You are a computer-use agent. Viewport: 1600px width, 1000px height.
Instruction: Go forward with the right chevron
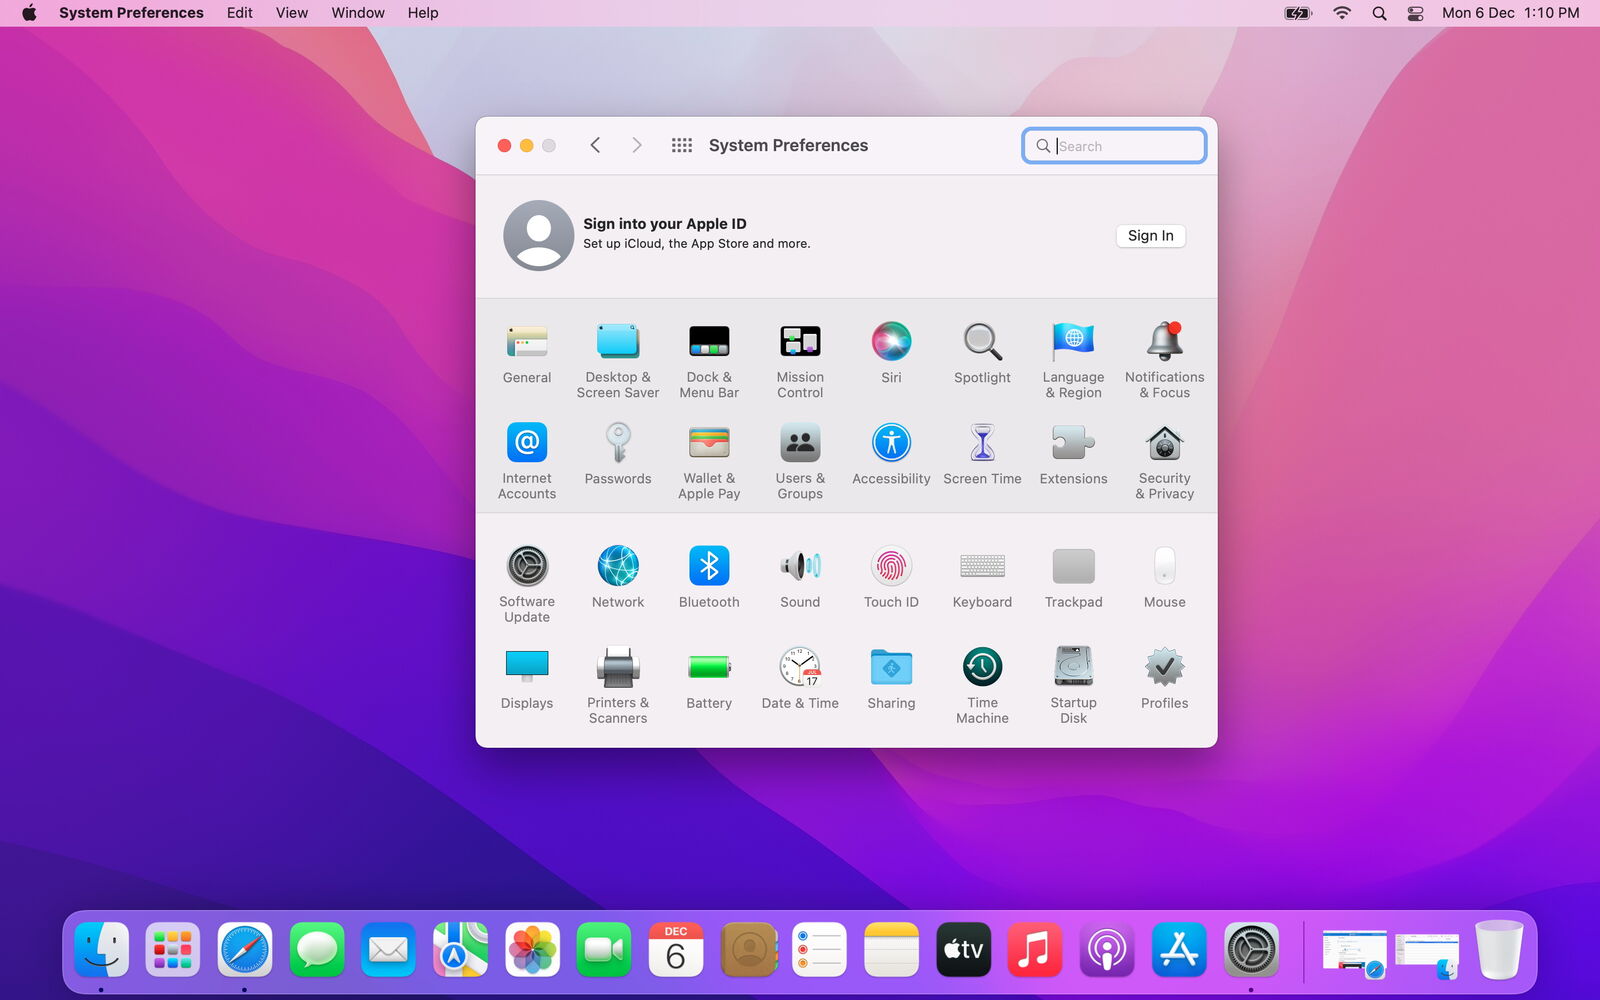[637, 146]
